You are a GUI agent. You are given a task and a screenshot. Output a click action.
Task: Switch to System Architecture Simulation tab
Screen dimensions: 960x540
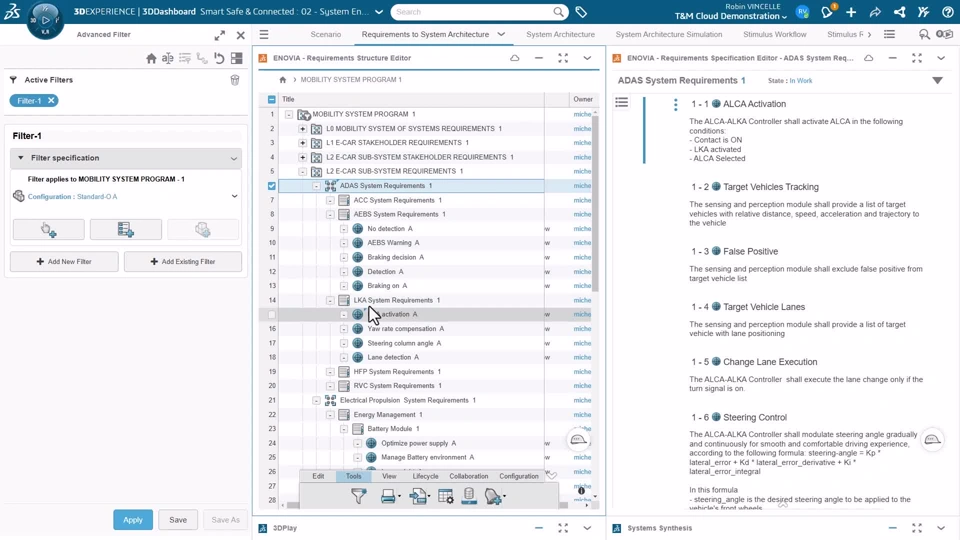(x=669, y=34)
